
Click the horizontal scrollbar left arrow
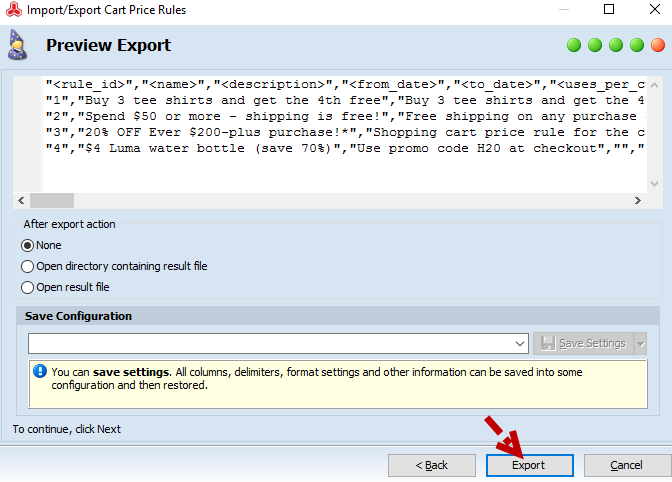tap(21, 201)
